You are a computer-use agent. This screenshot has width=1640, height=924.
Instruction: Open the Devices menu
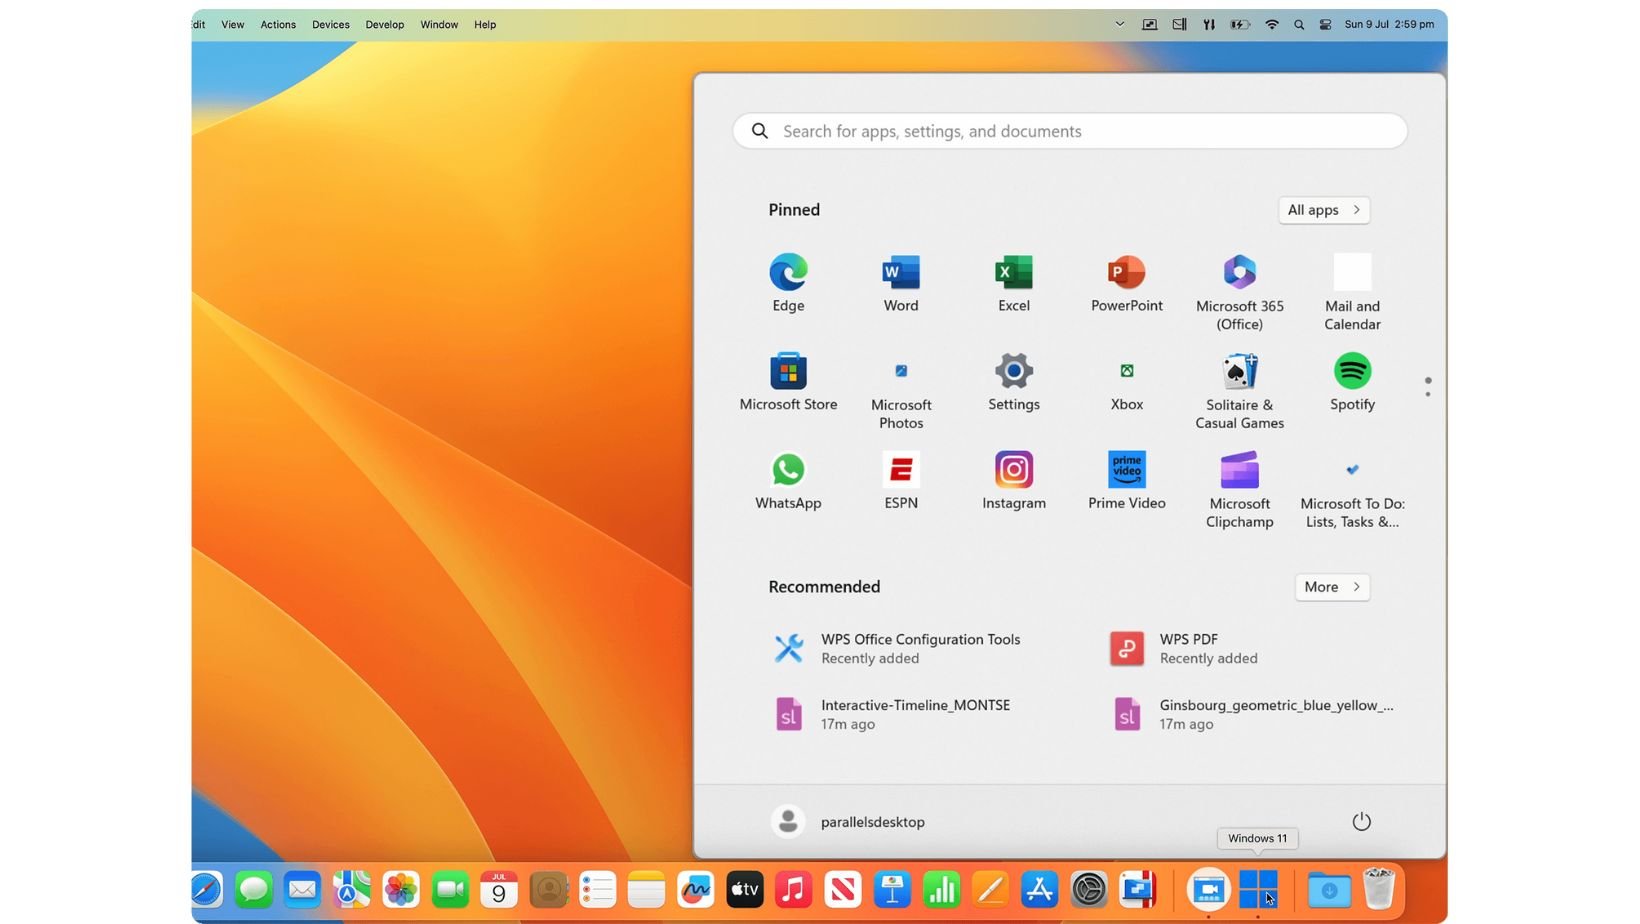click(330, 25)
